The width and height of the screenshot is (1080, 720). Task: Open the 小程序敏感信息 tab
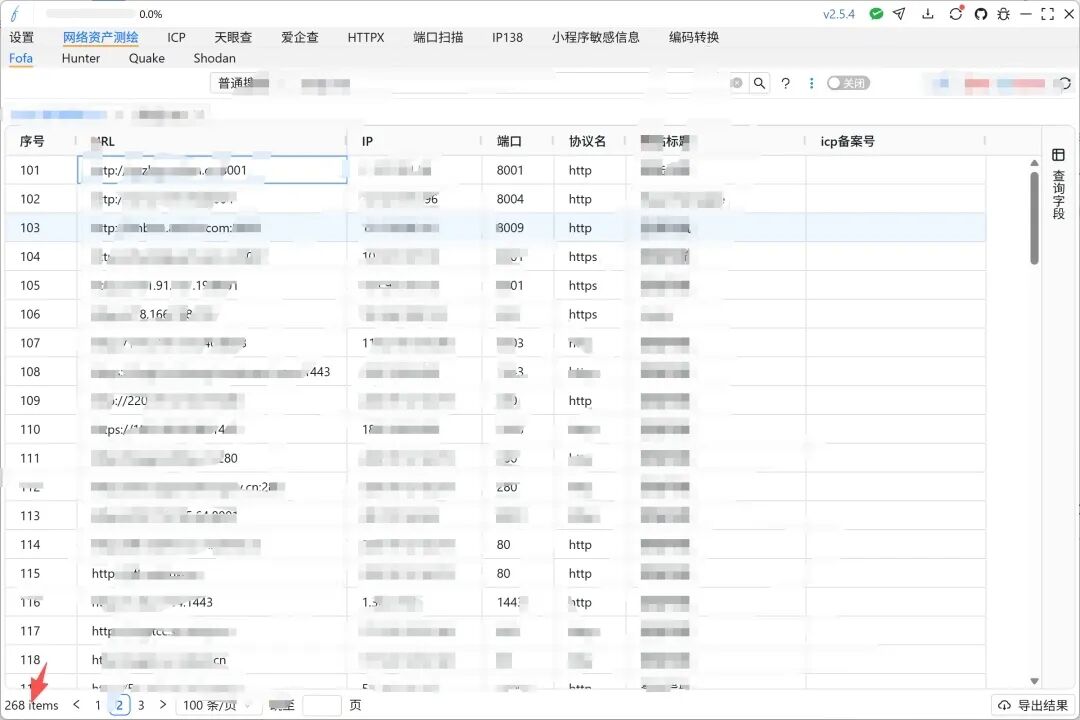click(x=595, y=37)
